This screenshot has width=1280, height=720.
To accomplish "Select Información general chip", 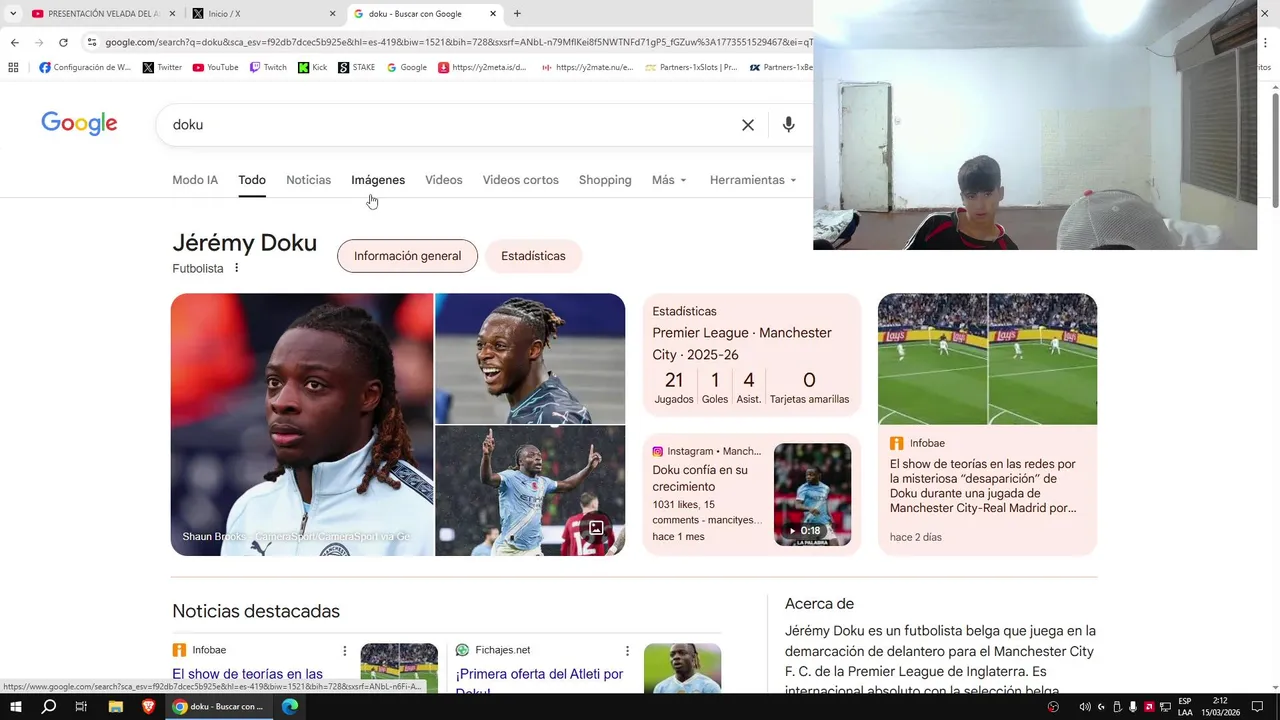I will [407, 256].
